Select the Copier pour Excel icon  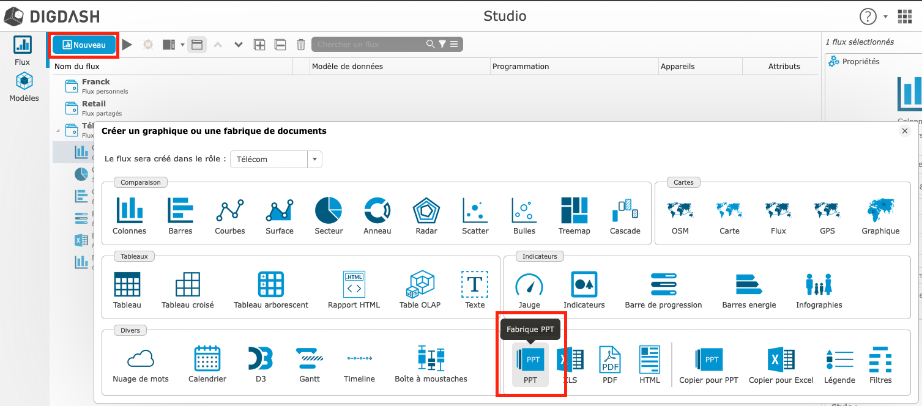click(x=781, y=359)
